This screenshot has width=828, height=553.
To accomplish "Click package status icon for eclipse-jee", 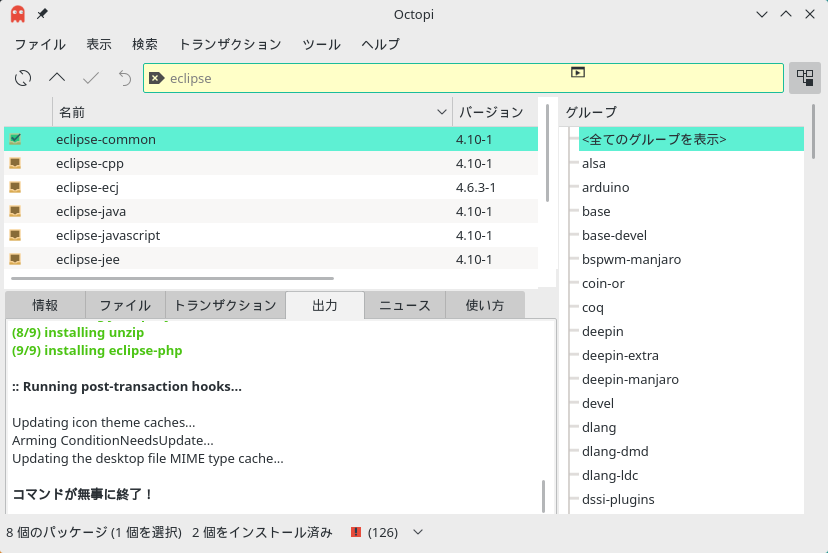I will point(15,259).
